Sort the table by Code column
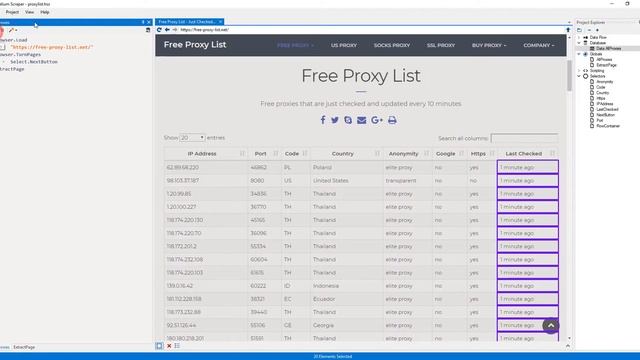This screenshot has width=640, height=360. tap(296, 153)
